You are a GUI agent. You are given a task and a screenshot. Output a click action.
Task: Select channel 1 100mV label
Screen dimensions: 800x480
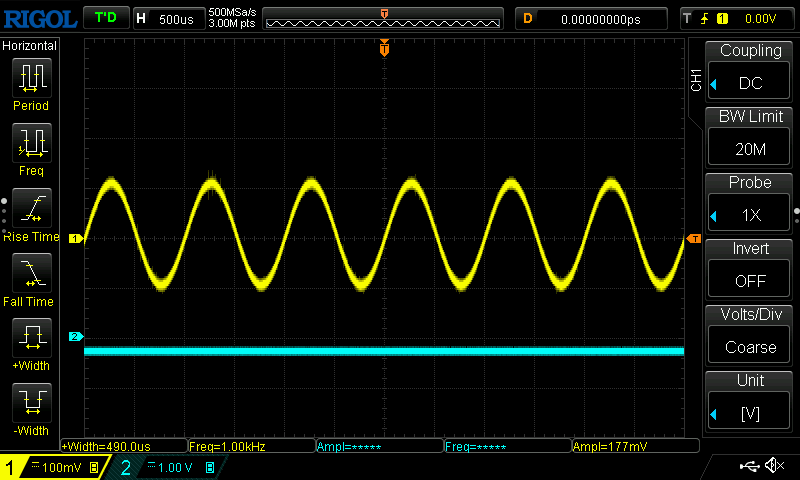coord(61,467)
